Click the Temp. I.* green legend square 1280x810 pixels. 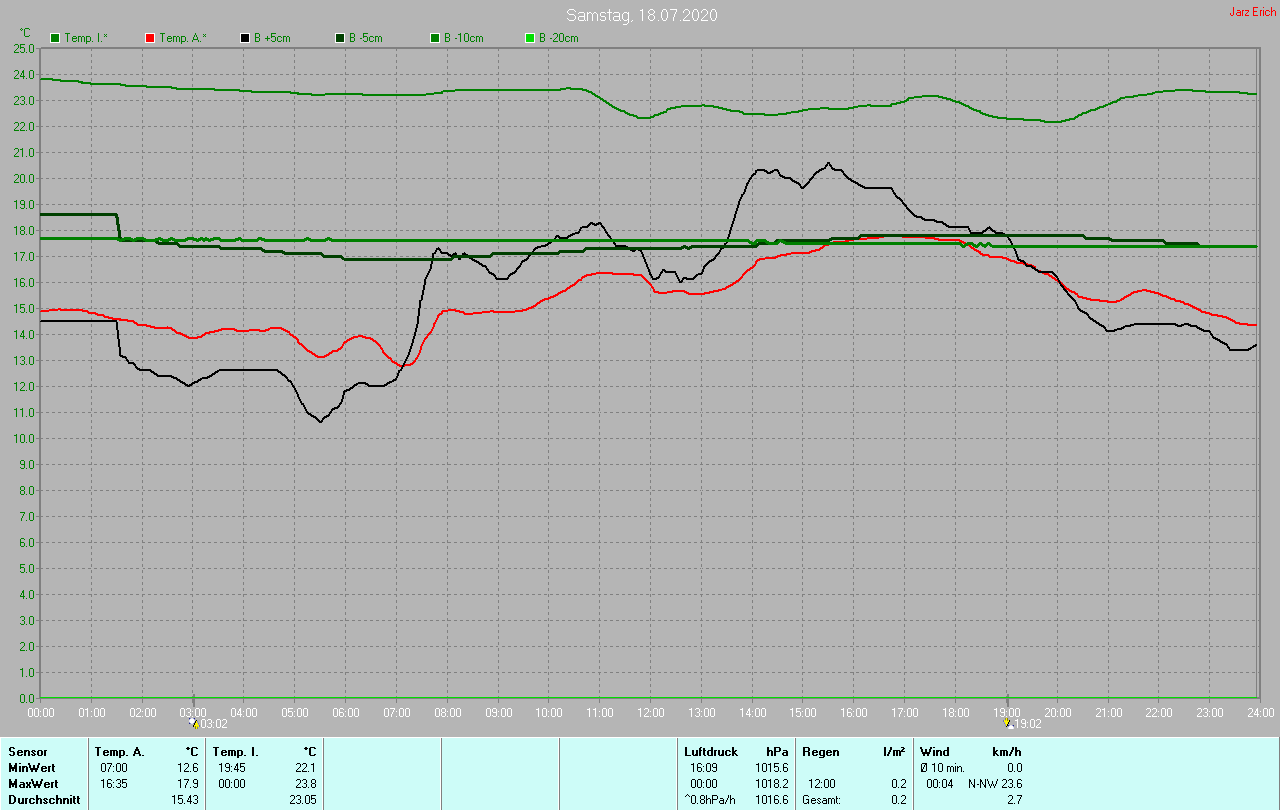coord(56,38)
